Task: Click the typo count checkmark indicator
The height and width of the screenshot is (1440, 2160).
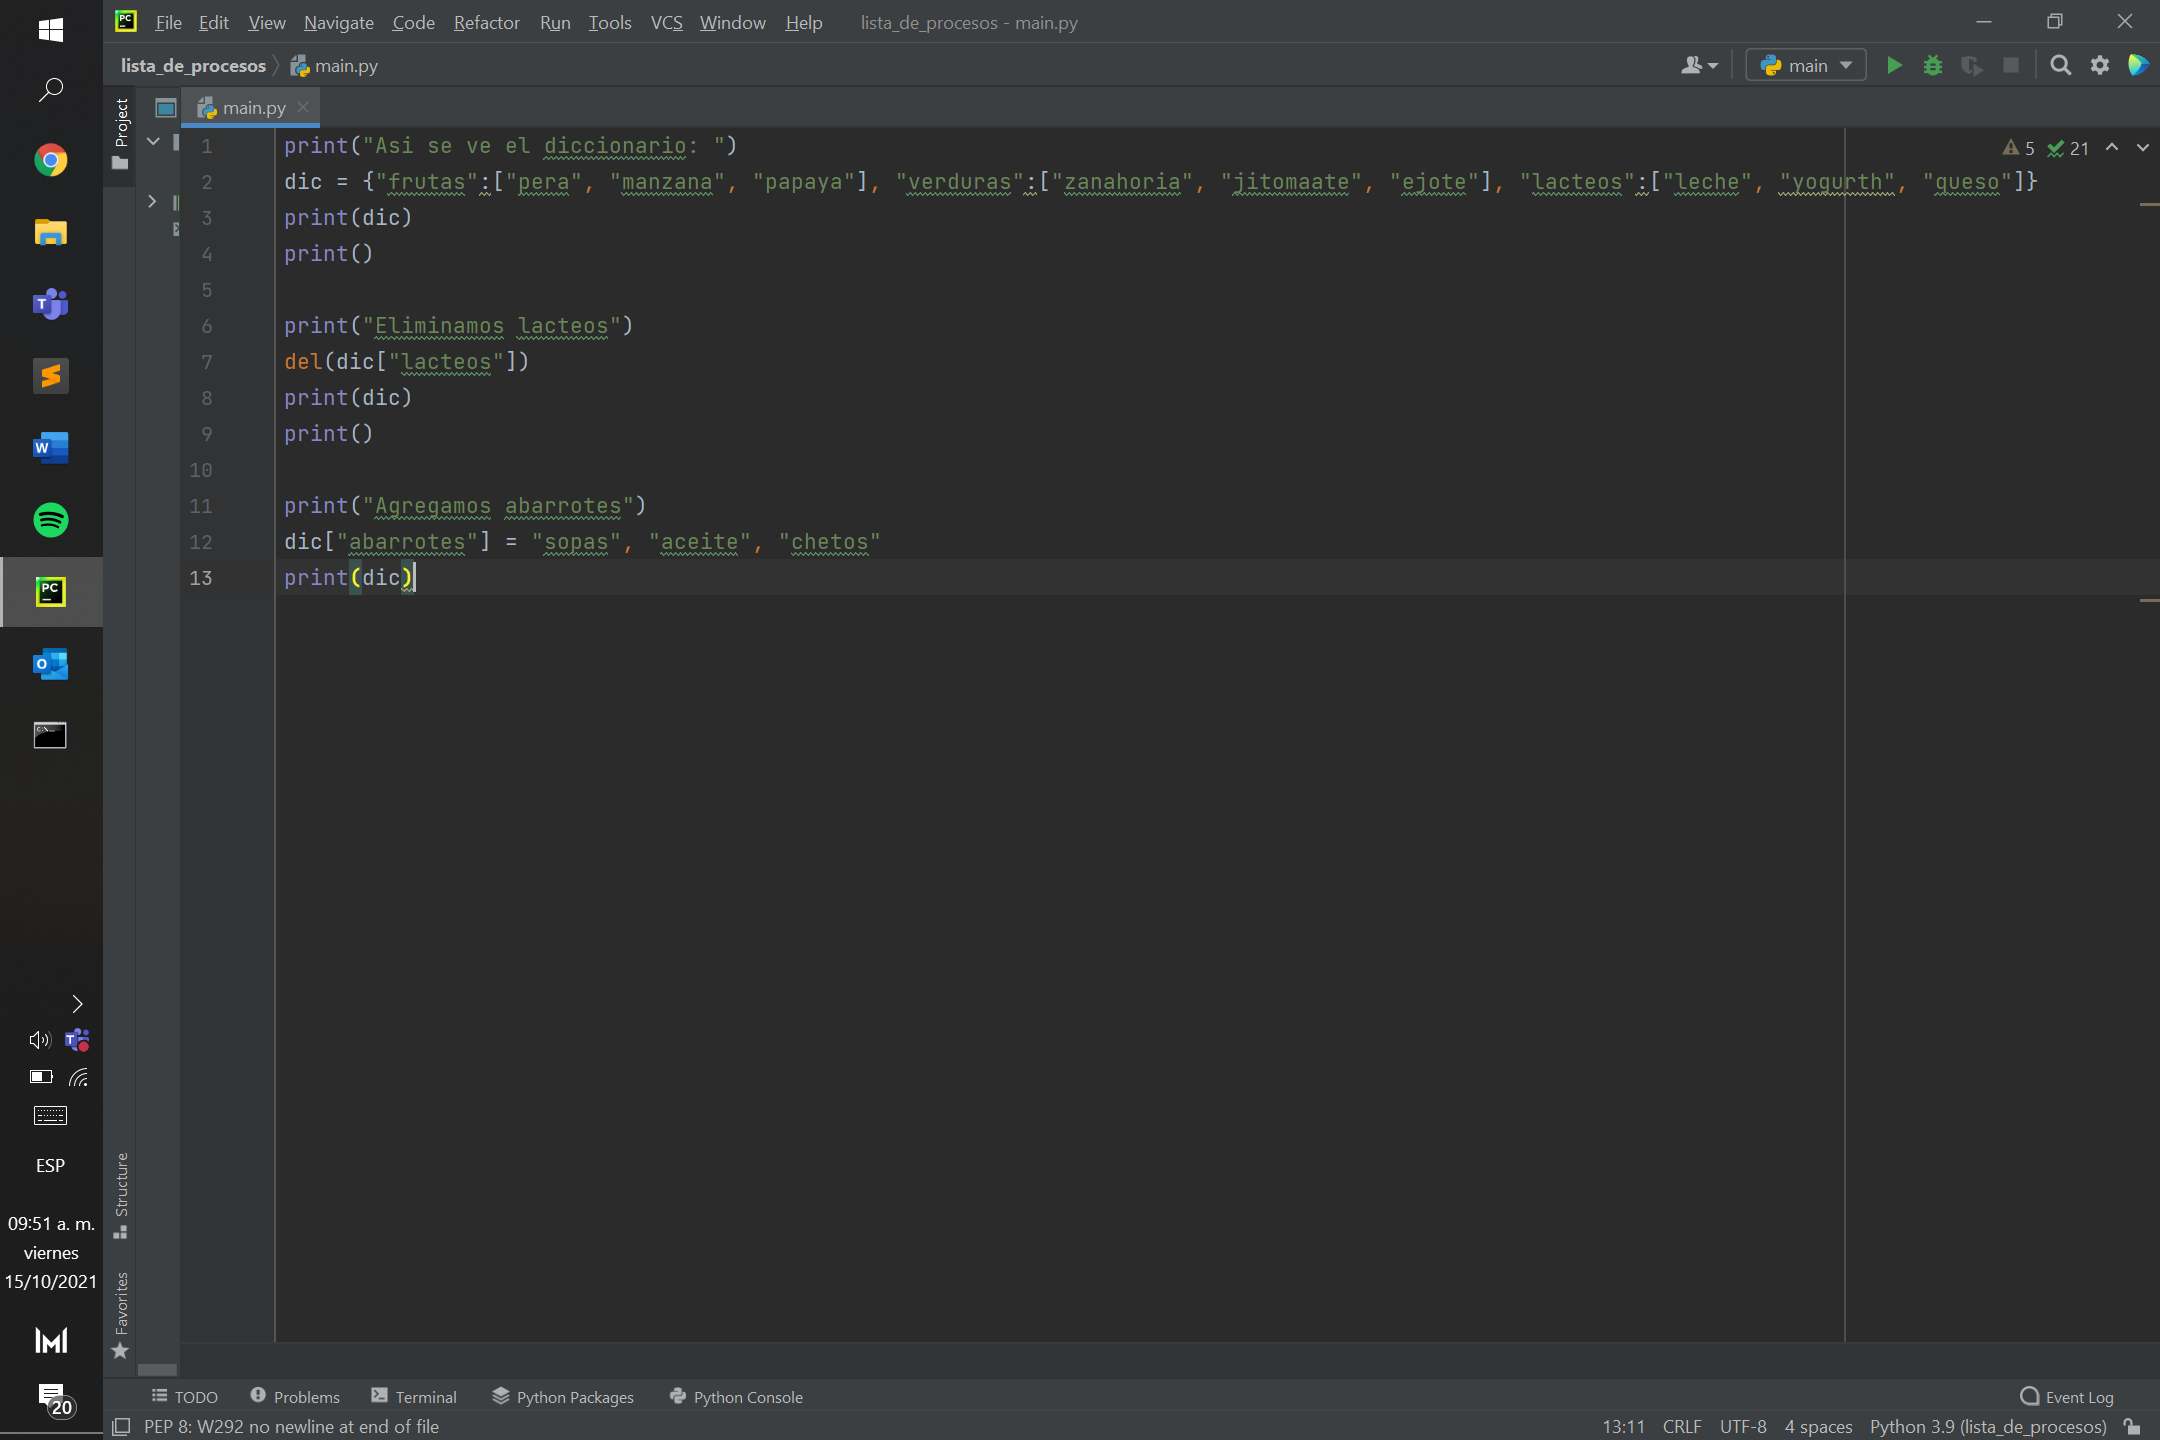Action: (2068, 148)
